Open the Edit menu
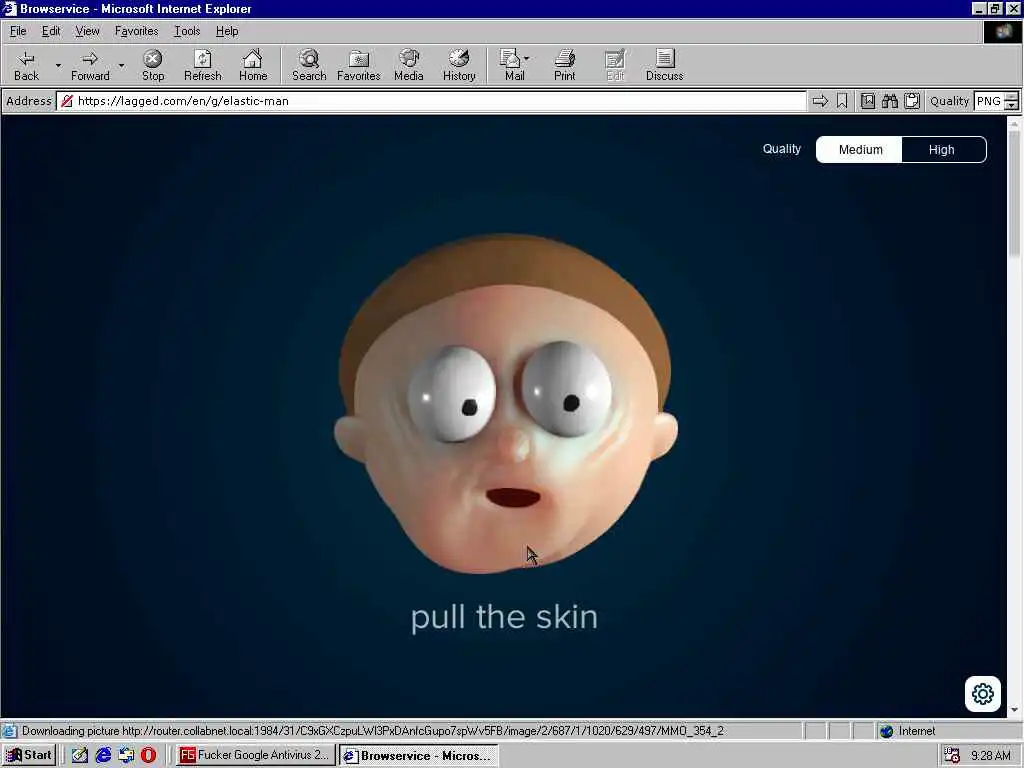Screen dimensions: 1024x768 point(51,31)
